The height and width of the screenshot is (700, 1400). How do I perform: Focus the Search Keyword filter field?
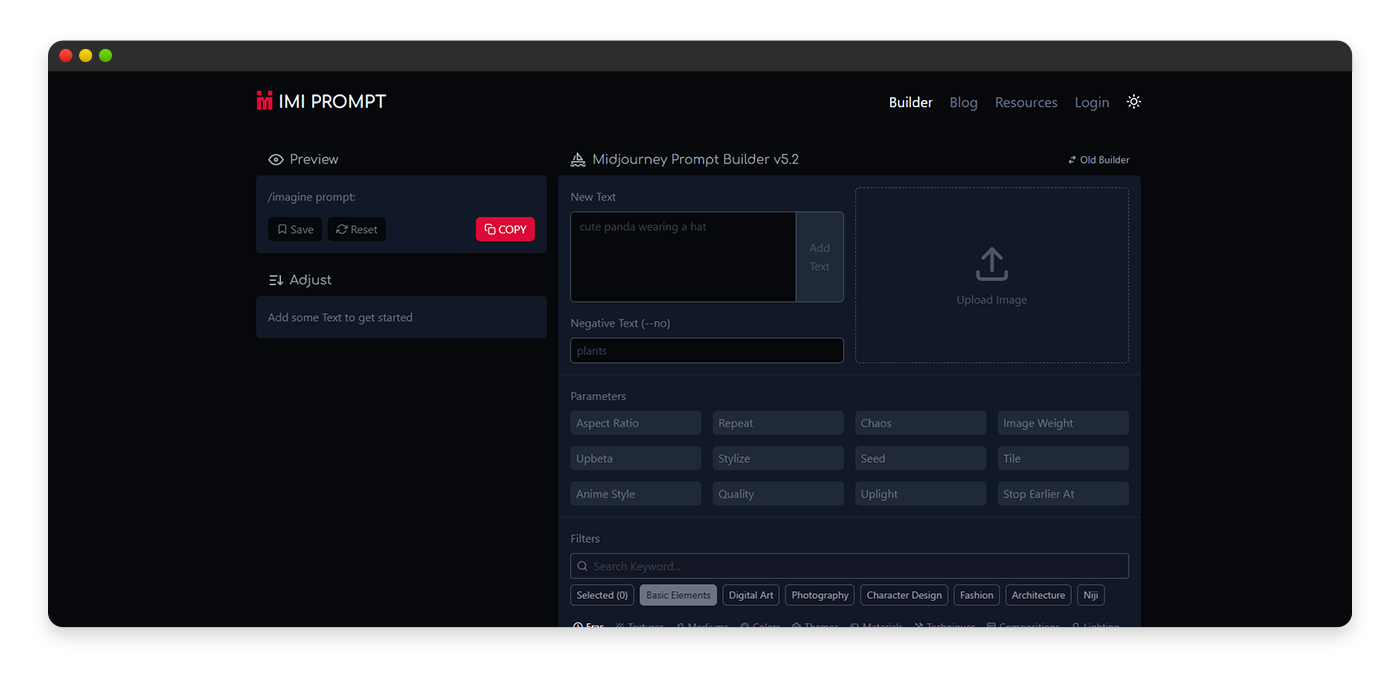click(x=849, y=566)
